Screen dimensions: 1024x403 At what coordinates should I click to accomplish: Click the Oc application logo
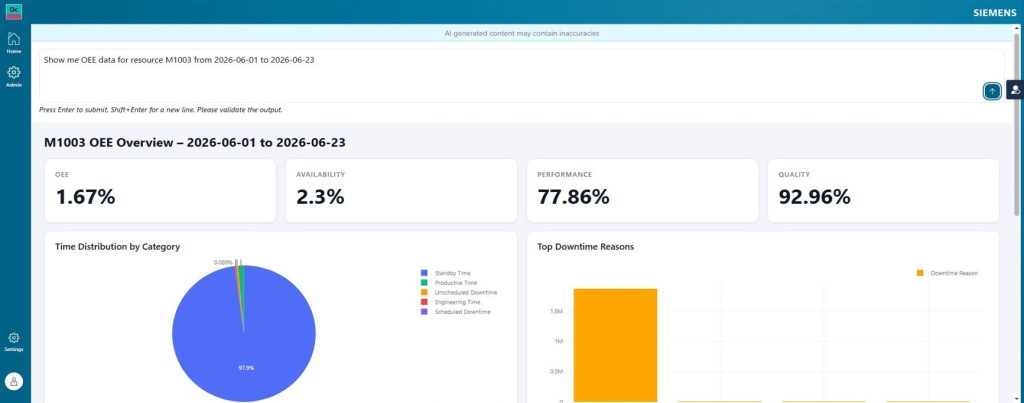pyautogui.click(x=13, y=11)
